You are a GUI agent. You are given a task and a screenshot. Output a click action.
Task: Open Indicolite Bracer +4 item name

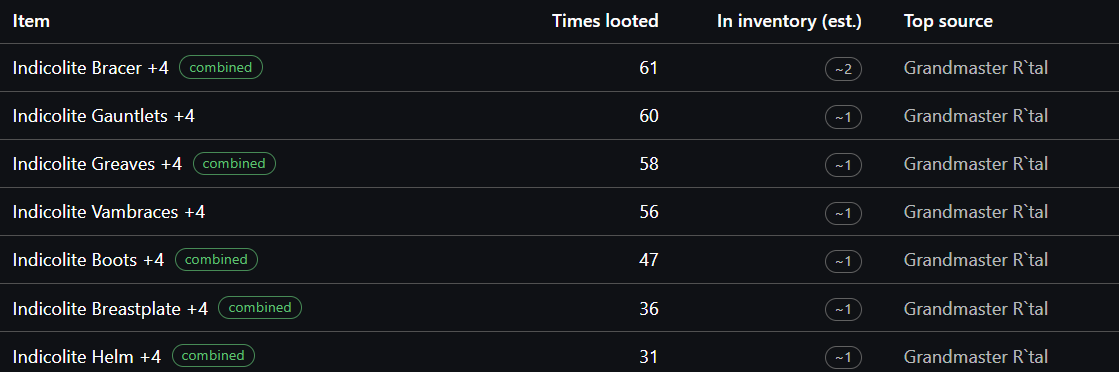[91, 68]
